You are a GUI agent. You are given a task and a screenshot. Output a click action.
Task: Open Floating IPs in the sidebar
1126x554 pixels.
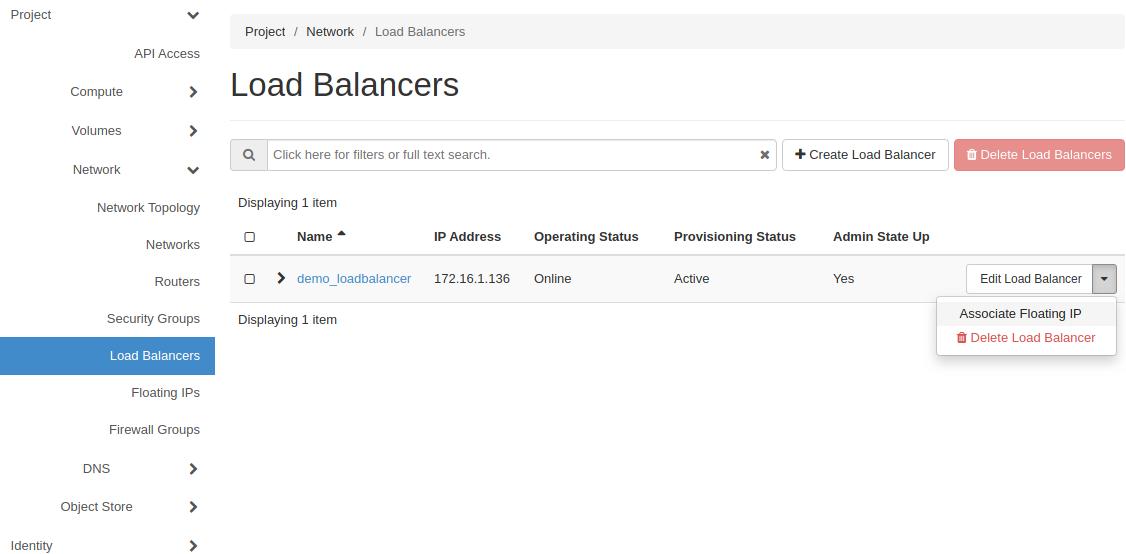tap(165, 393)
